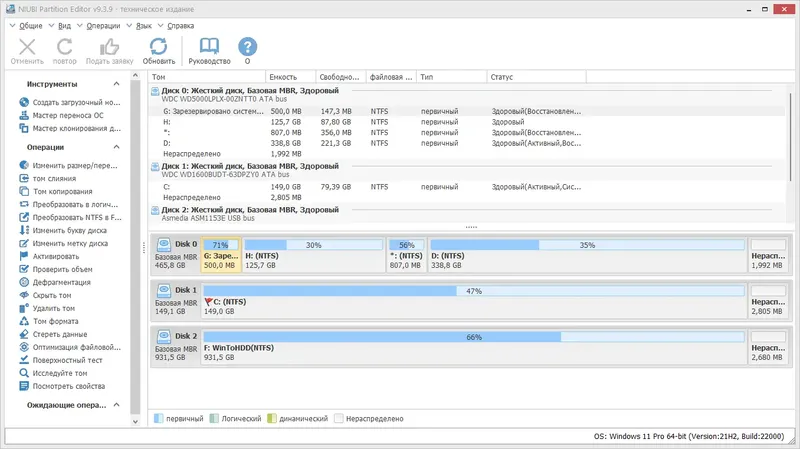Click Disk 2 header icon
Screen dimensions: 800x449
point(164,336)
